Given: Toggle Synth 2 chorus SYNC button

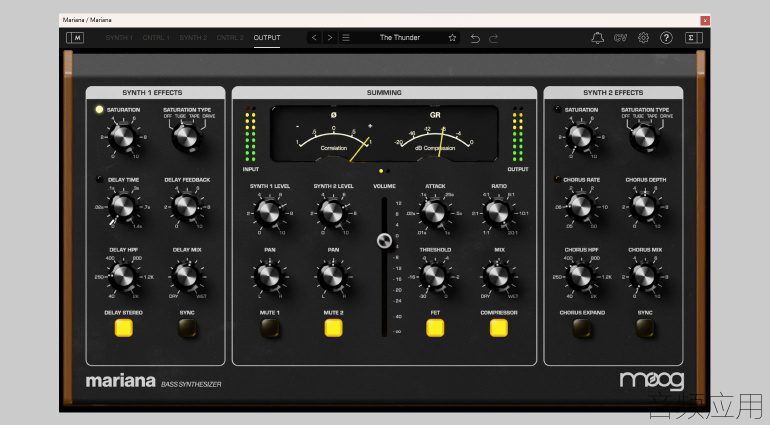Looking at the screenshot, I should click(x=645, y=328).
